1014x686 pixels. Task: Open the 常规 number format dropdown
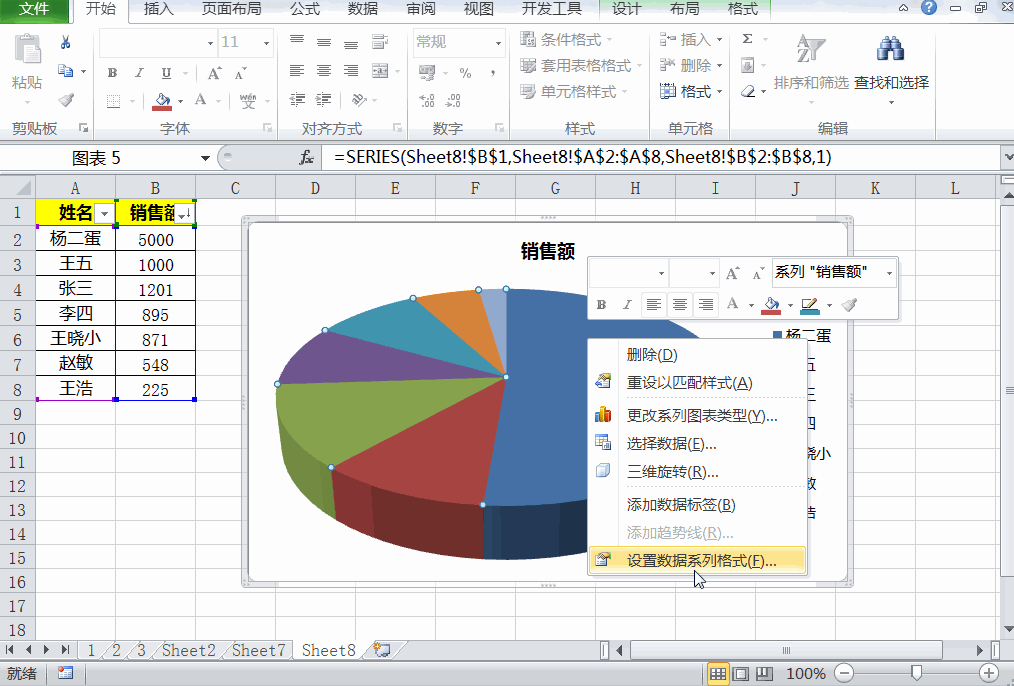point(500,43)
